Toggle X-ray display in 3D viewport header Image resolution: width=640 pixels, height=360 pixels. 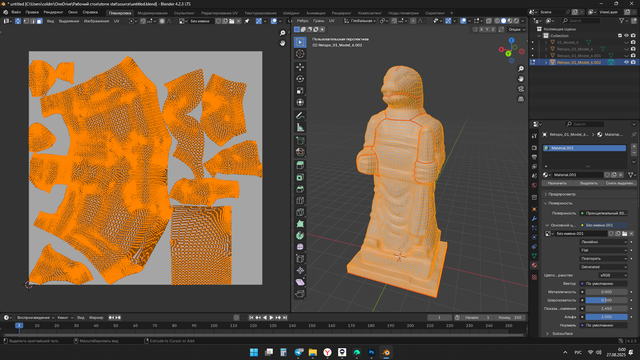click(x=489, y=21)
